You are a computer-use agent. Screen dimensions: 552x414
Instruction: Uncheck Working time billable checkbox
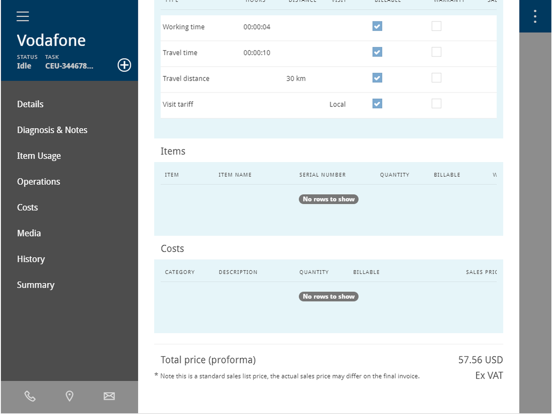377,26
